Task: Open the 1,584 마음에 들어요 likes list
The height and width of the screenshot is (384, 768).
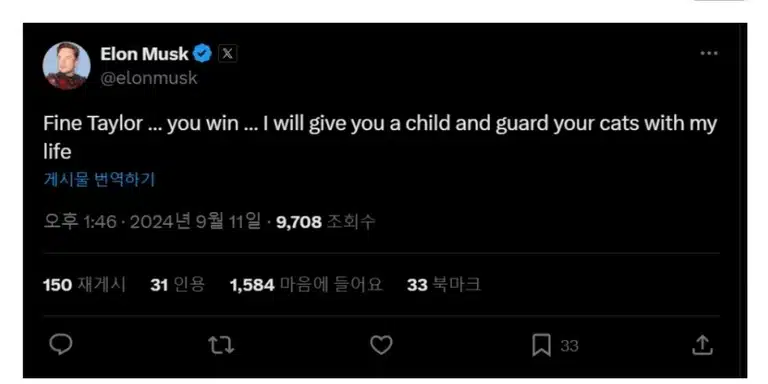Action: point(306,285)
